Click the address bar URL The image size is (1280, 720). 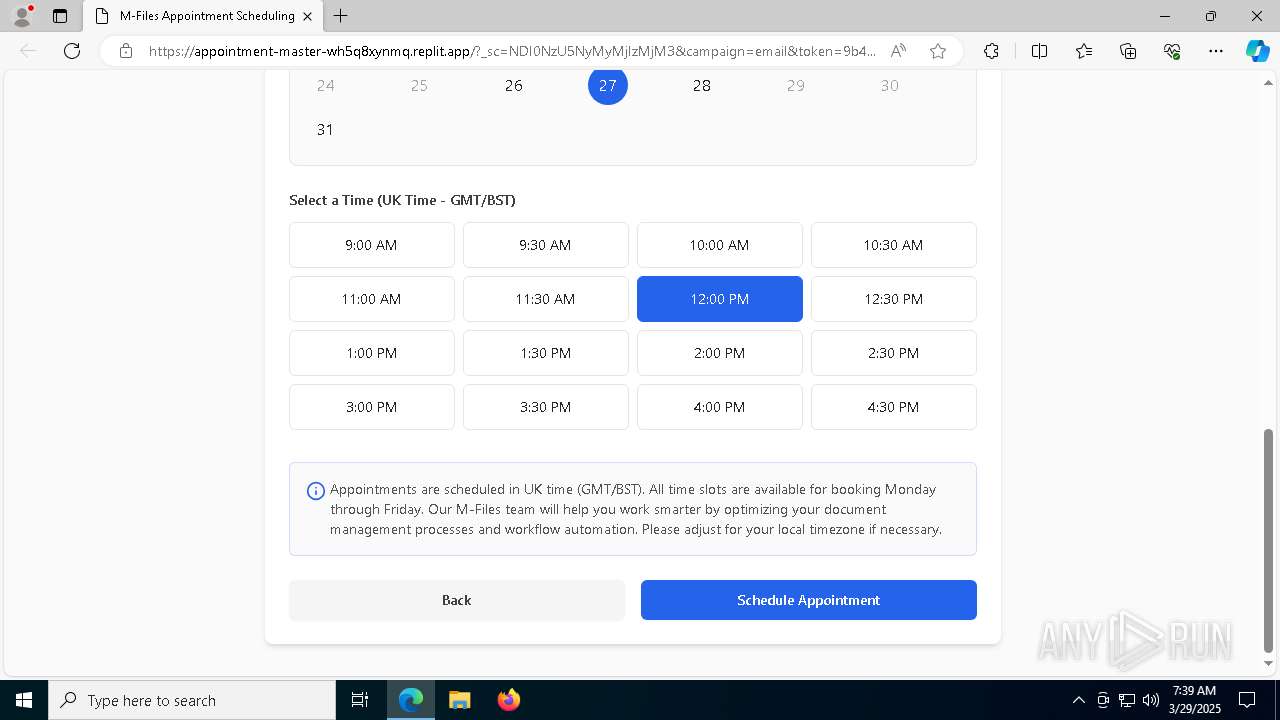coord(512,51)
